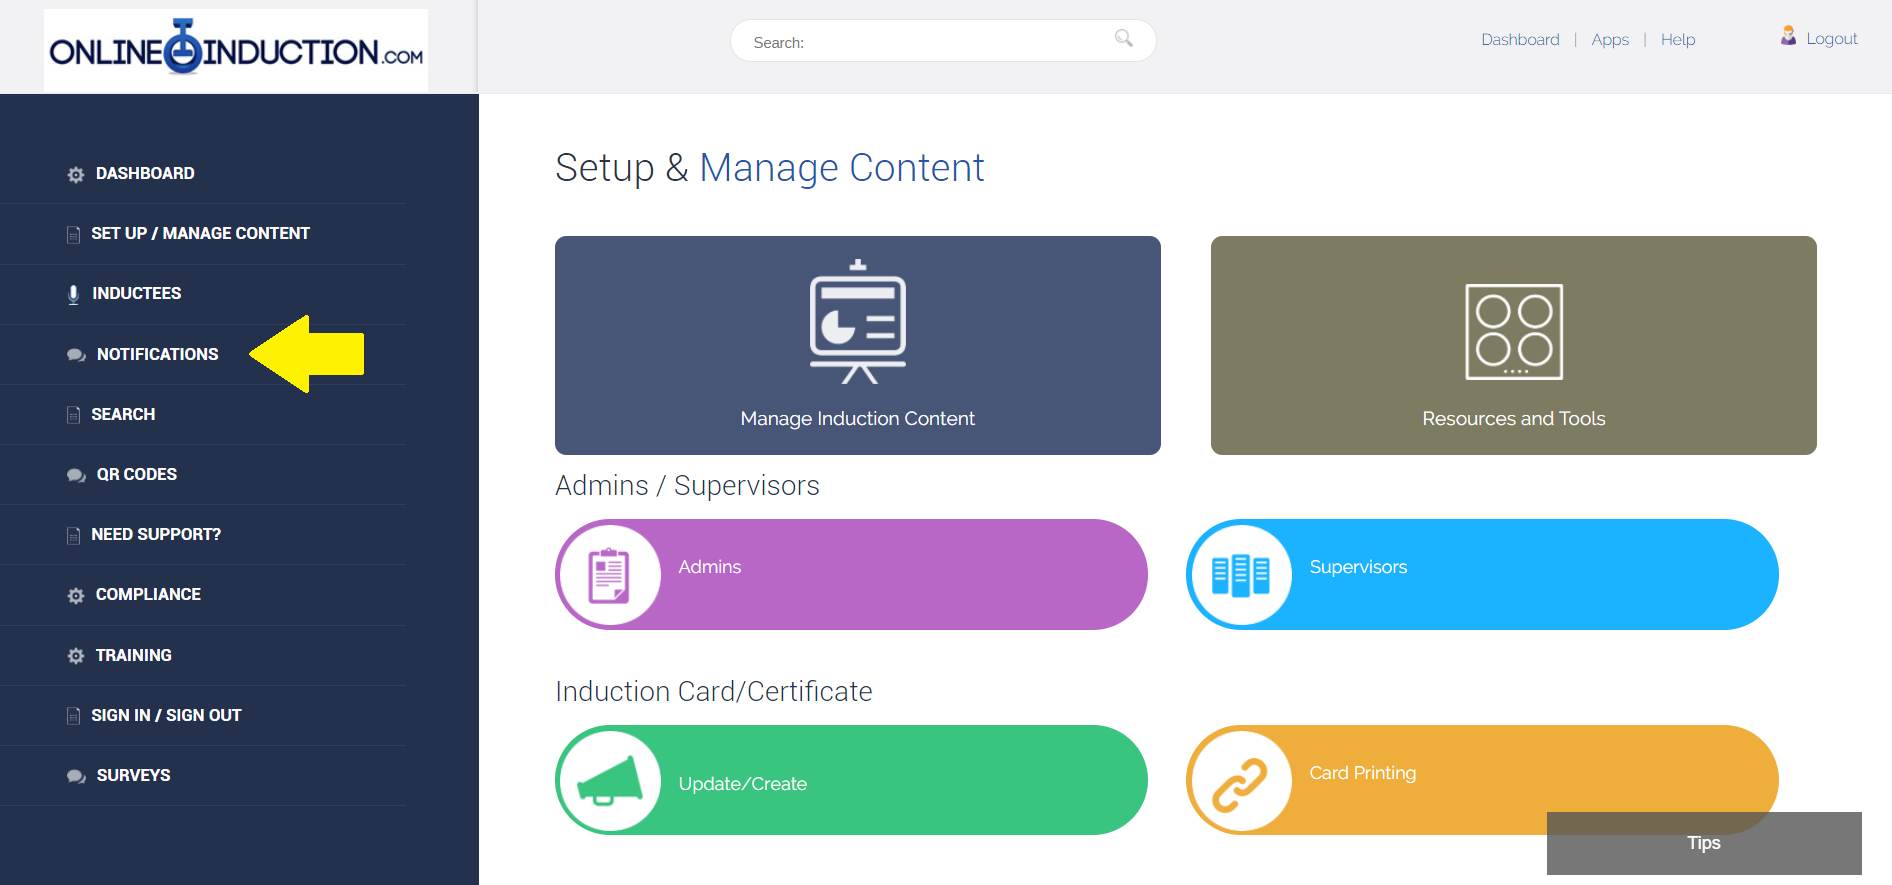Open the Apps header link
This screenshot has width=1892, height=885.
coord(1610,40)
